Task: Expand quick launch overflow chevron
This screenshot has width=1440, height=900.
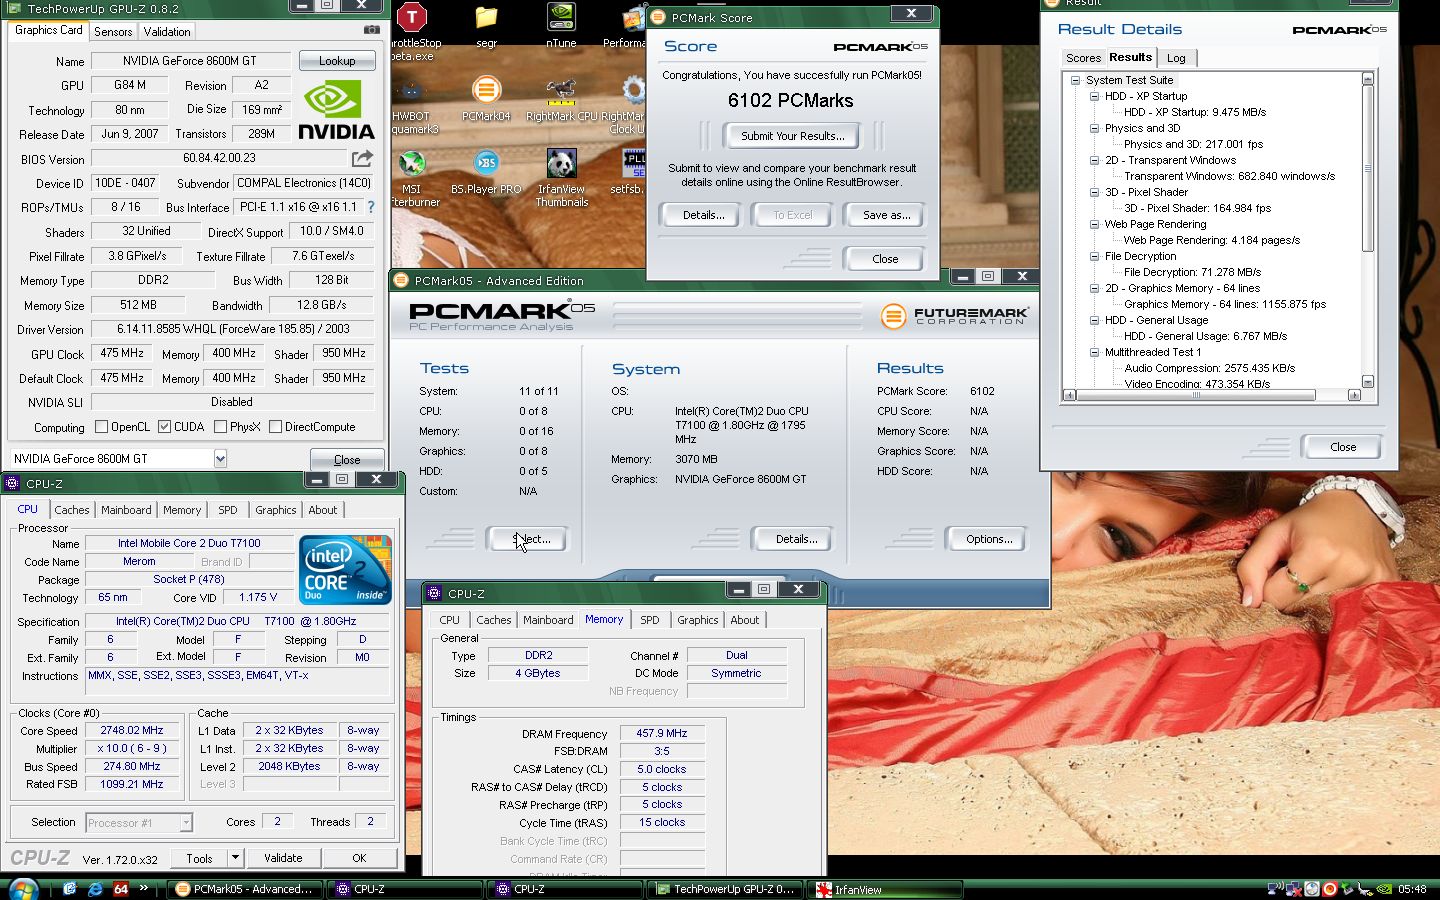Action: pos(144,888)
